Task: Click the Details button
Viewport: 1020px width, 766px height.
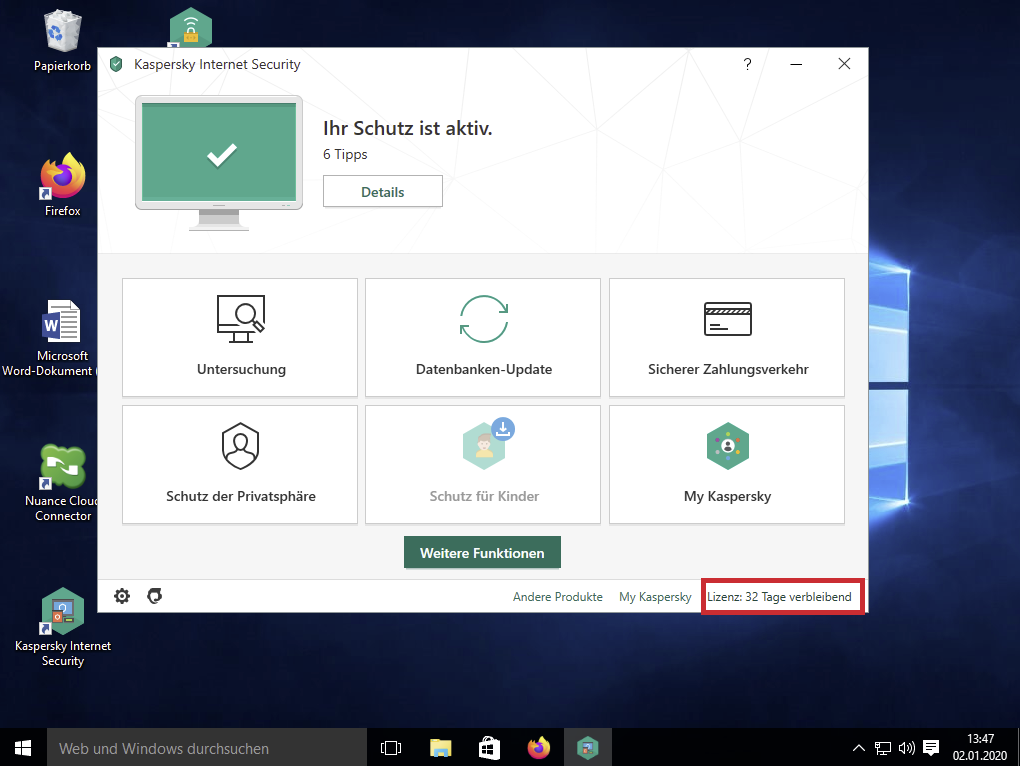Action: tap(382, 191)
